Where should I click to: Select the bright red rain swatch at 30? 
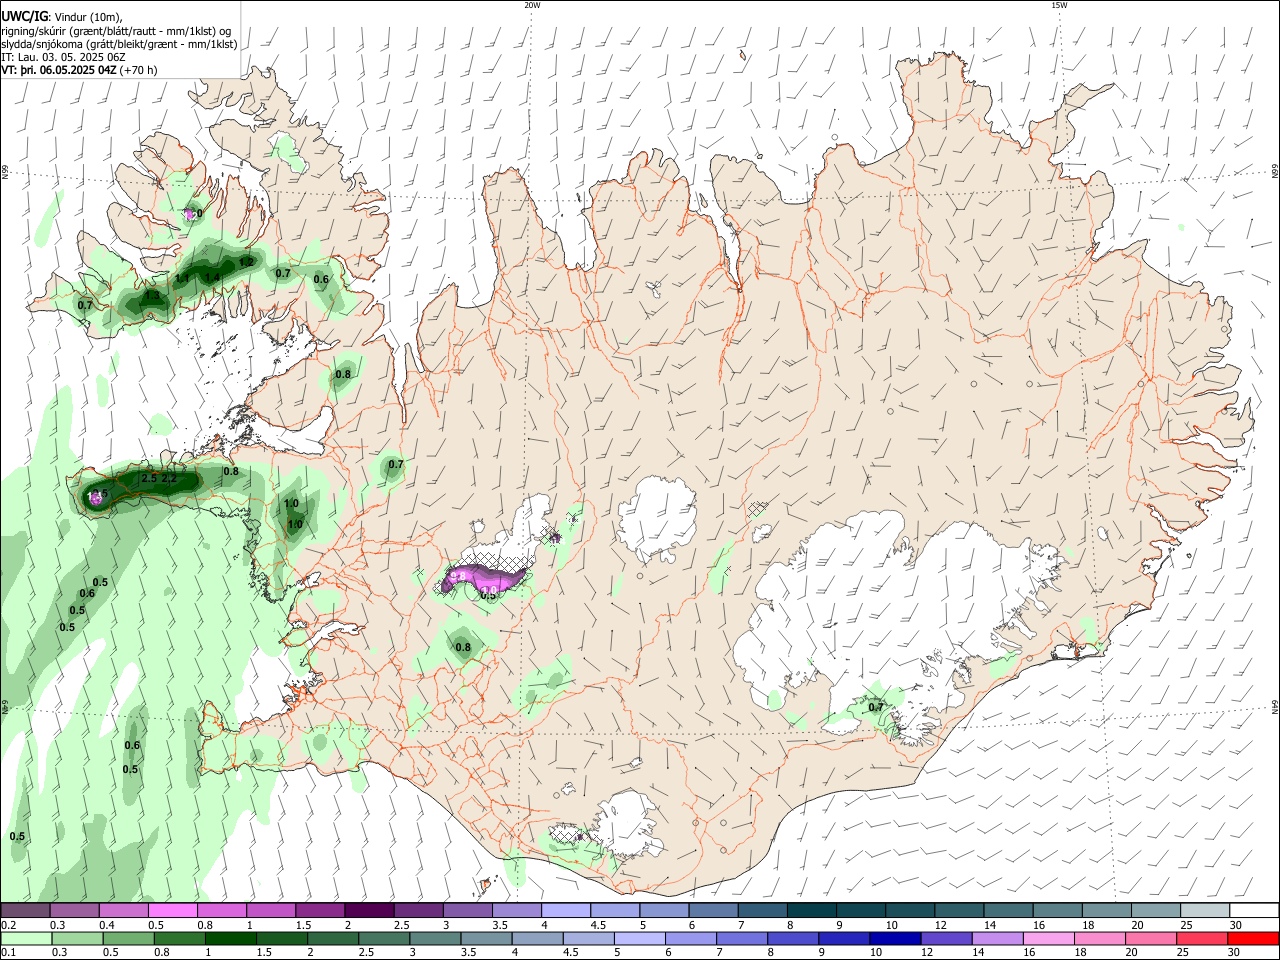click(1253, 938)
